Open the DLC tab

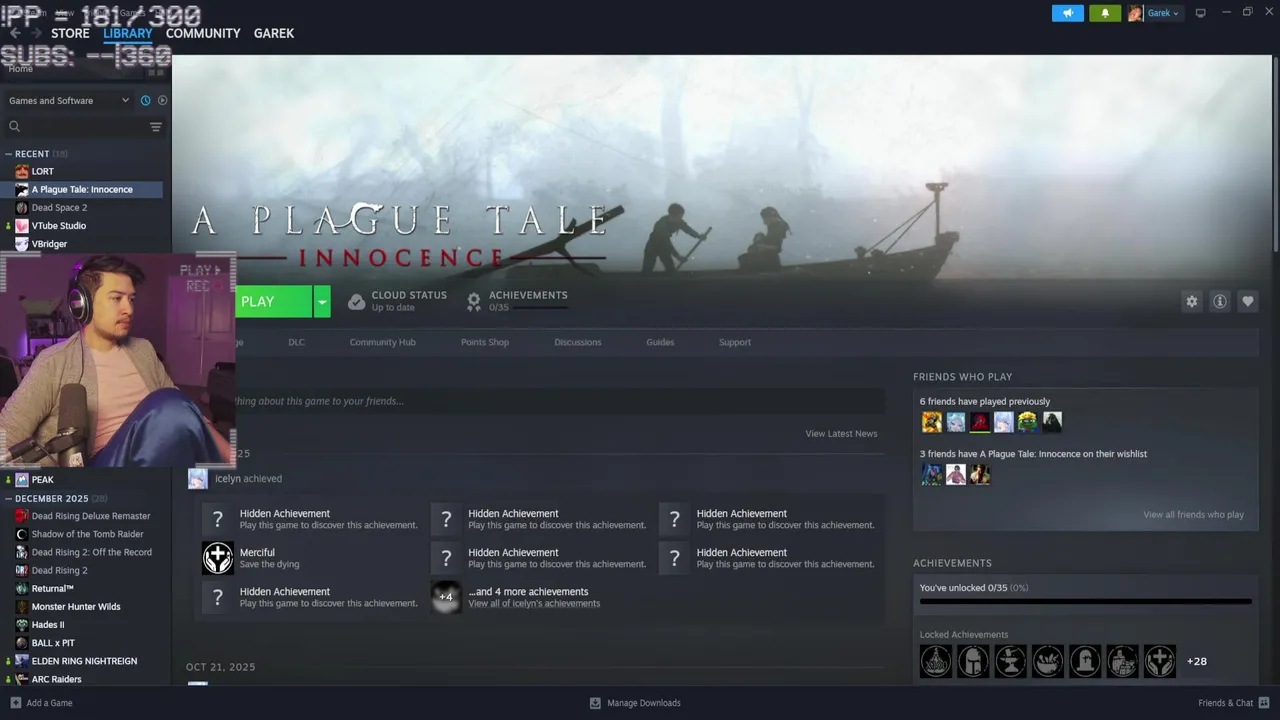click(x=296, y=342)
